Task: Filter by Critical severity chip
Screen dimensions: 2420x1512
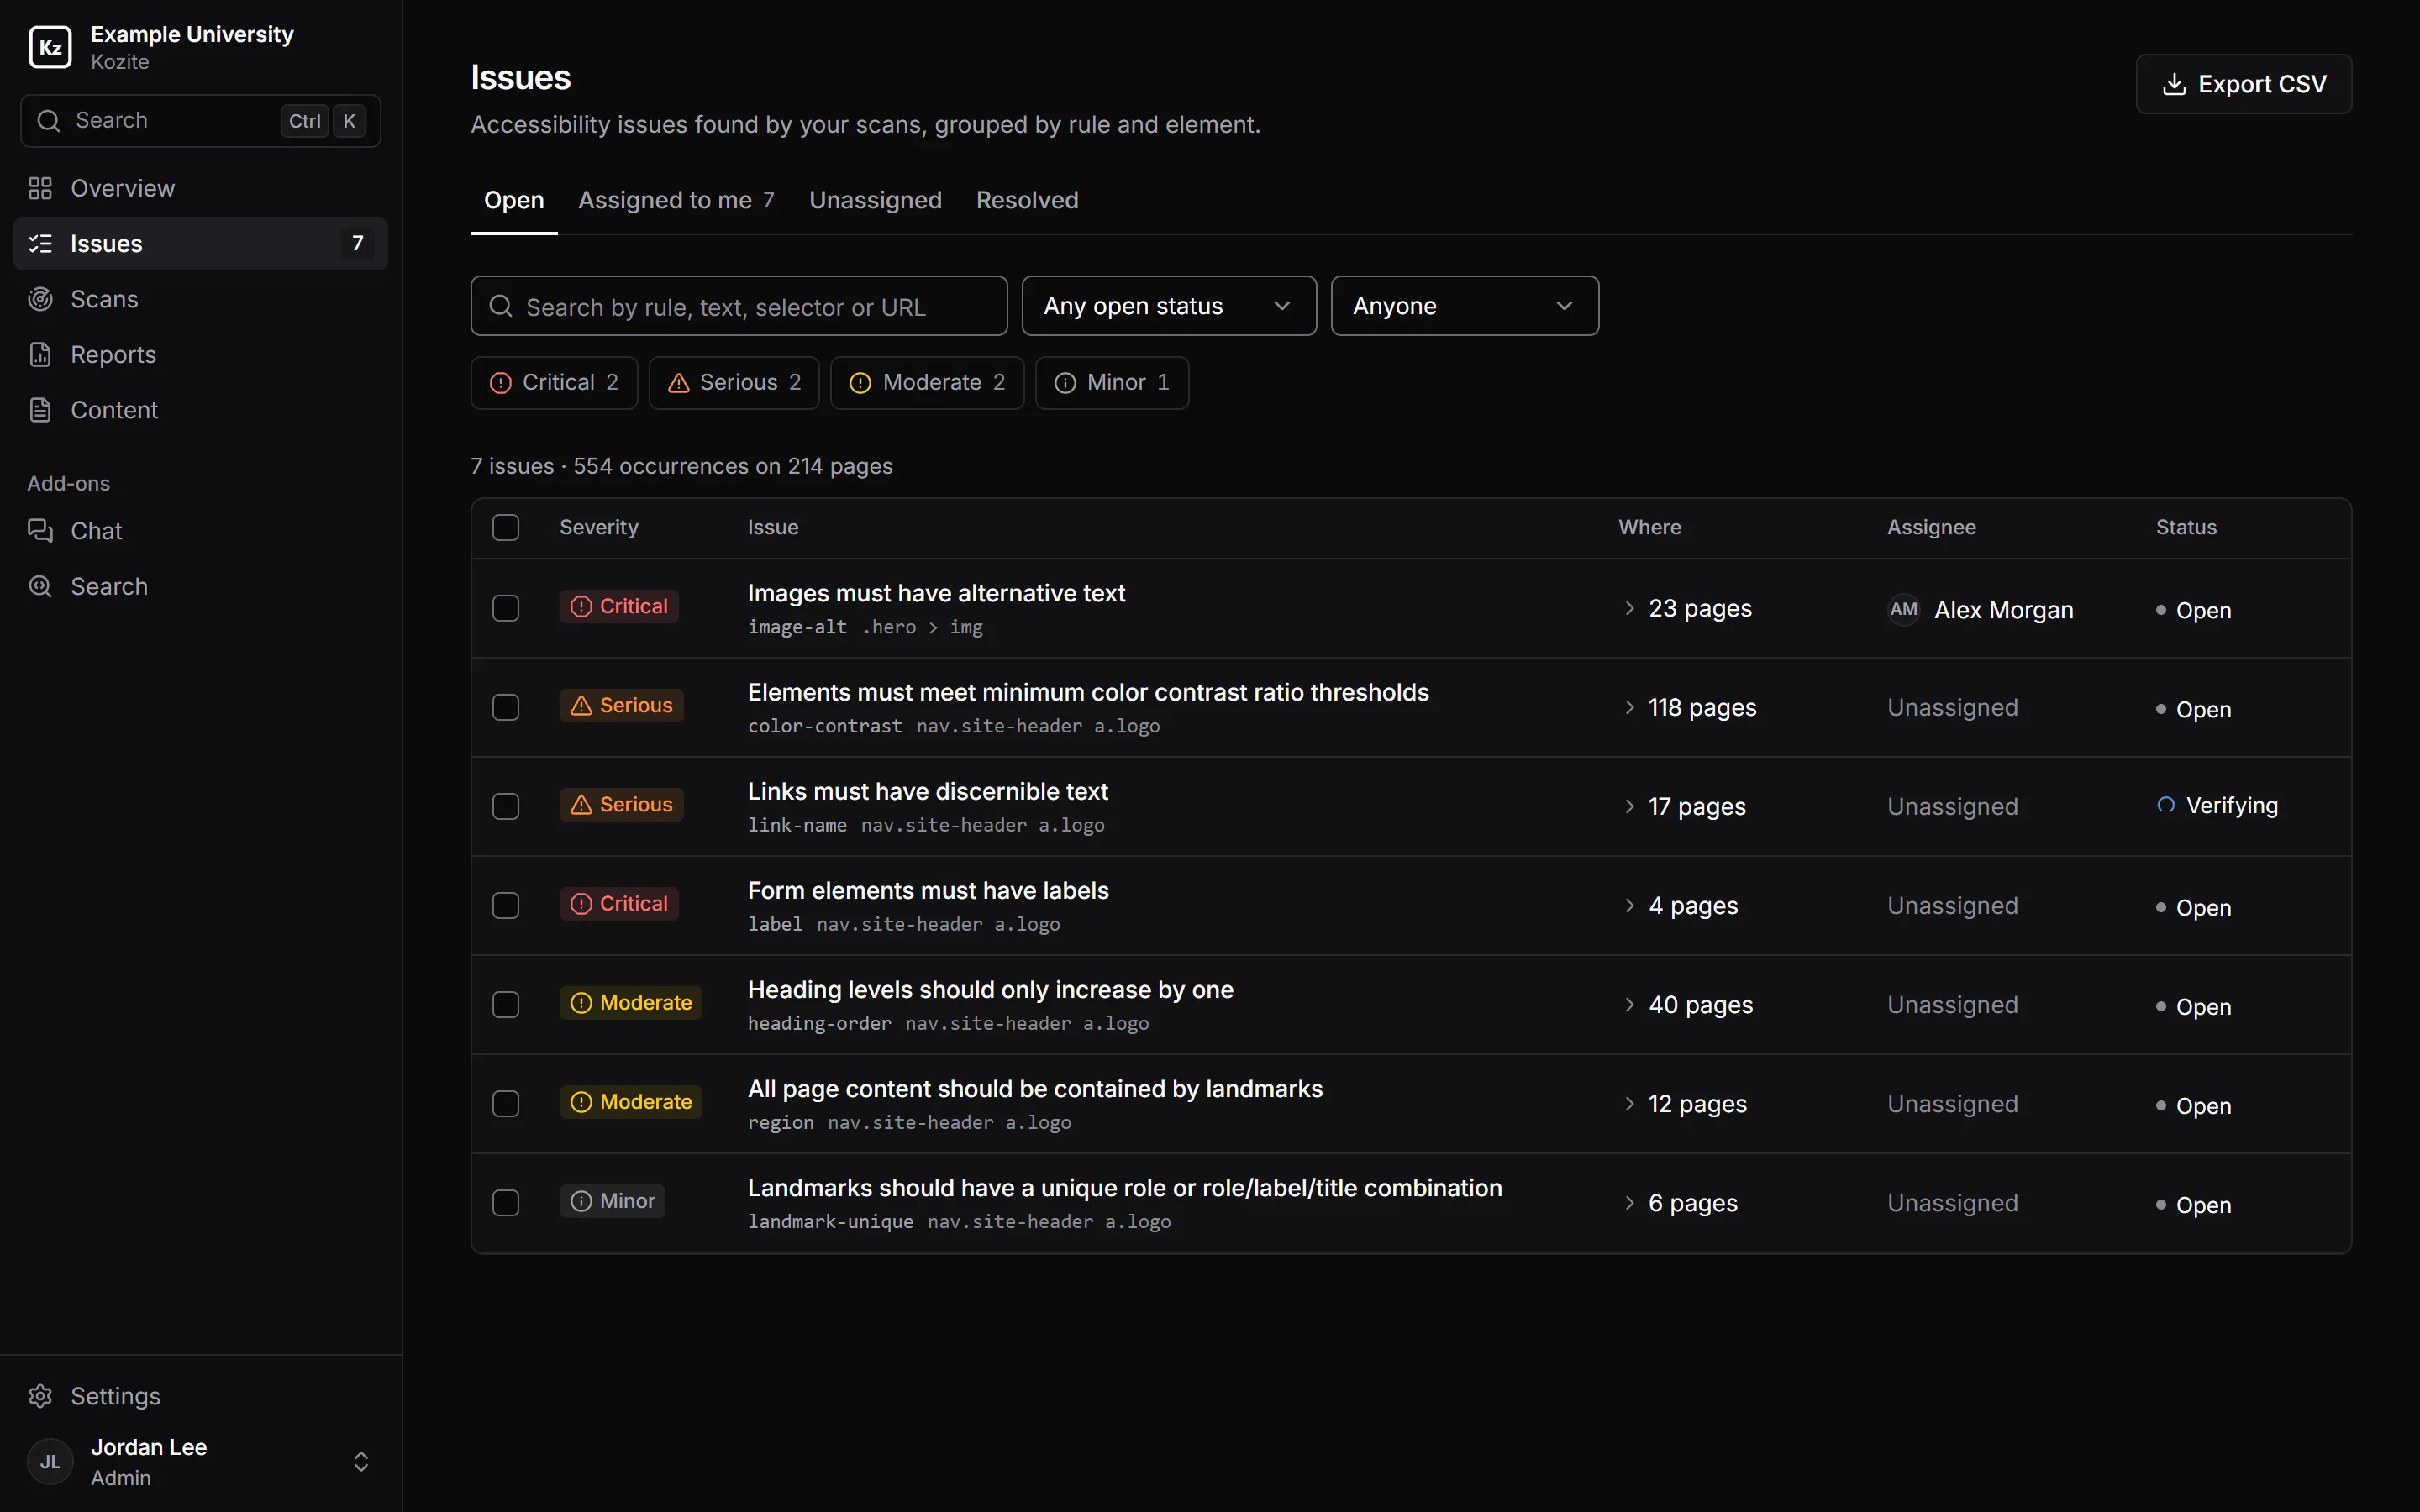Action: [x=554, y=383]
